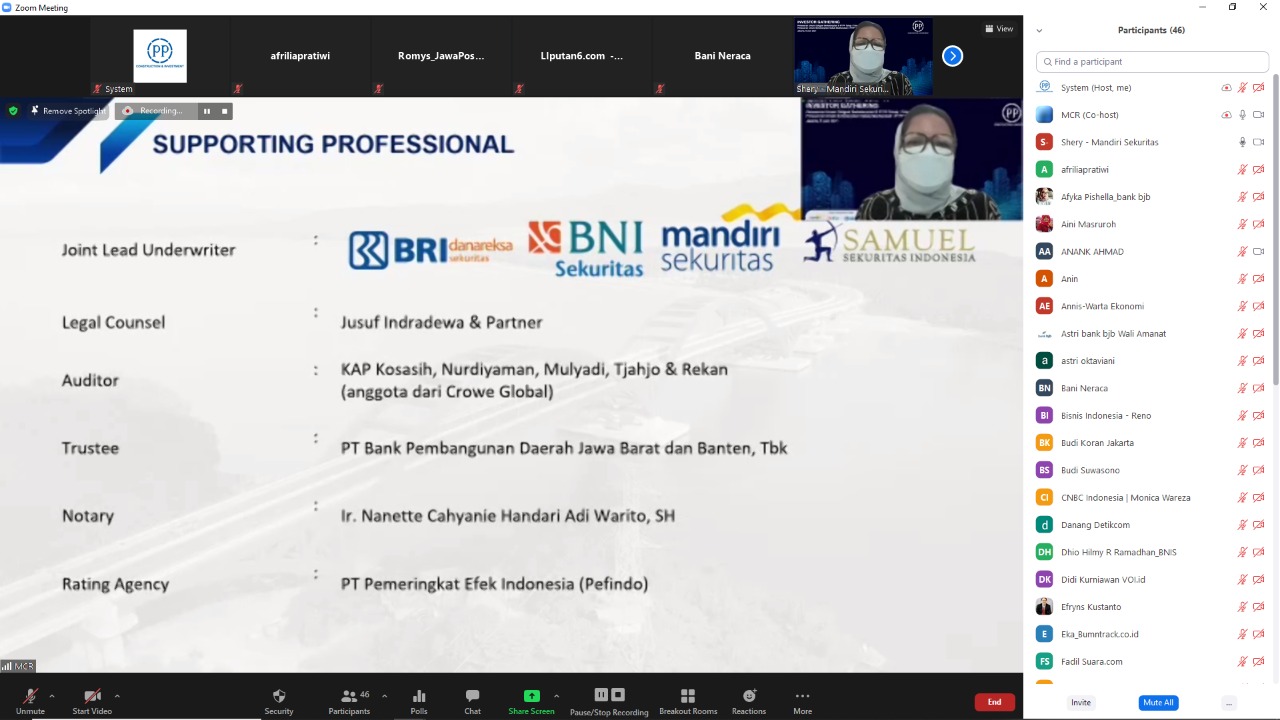Select the System PP logo video tile
1280x720 pixels.
coord(160,56)
